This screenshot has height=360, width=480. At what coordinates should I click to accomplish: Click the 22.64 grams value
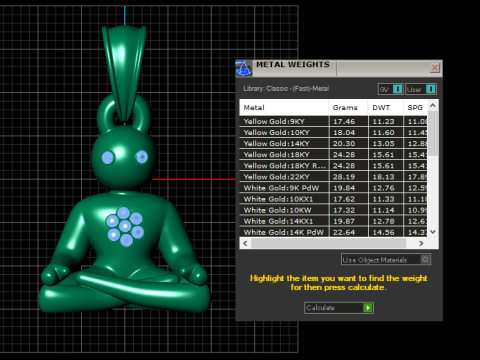[x=344, y=232]
